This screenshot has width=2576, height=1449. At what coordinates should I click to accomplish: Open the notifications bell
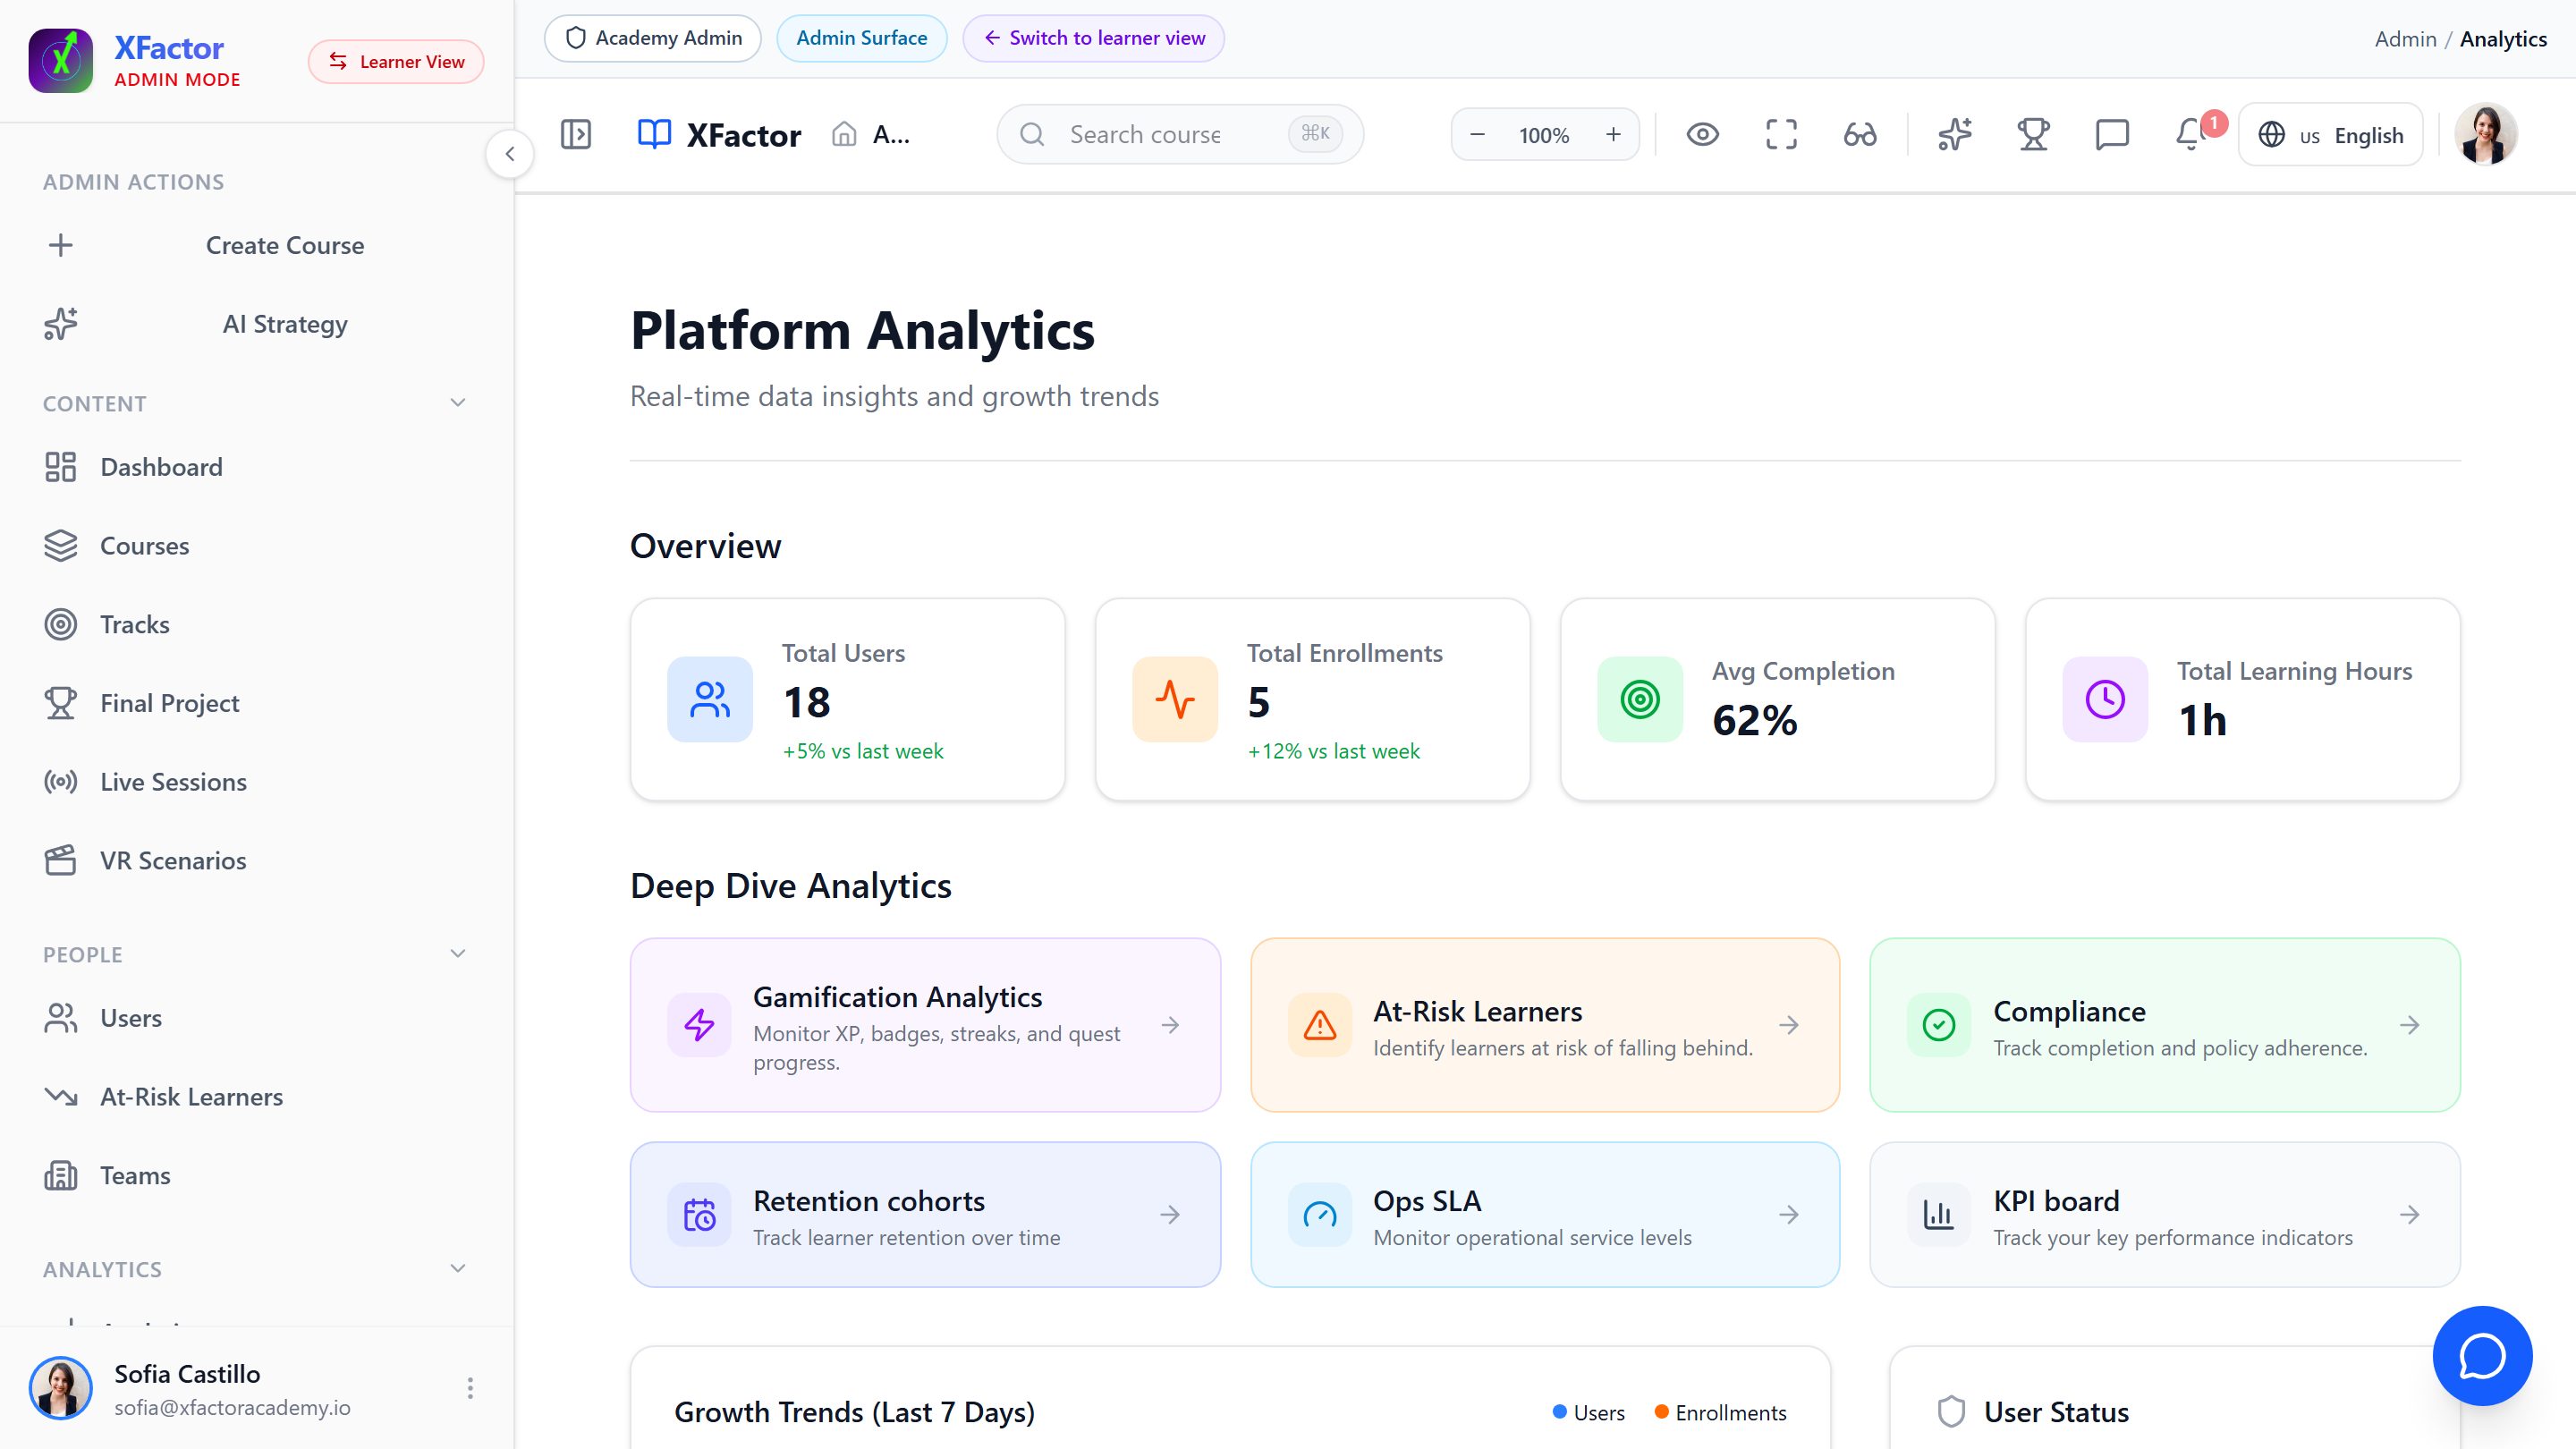[2191, 134]
